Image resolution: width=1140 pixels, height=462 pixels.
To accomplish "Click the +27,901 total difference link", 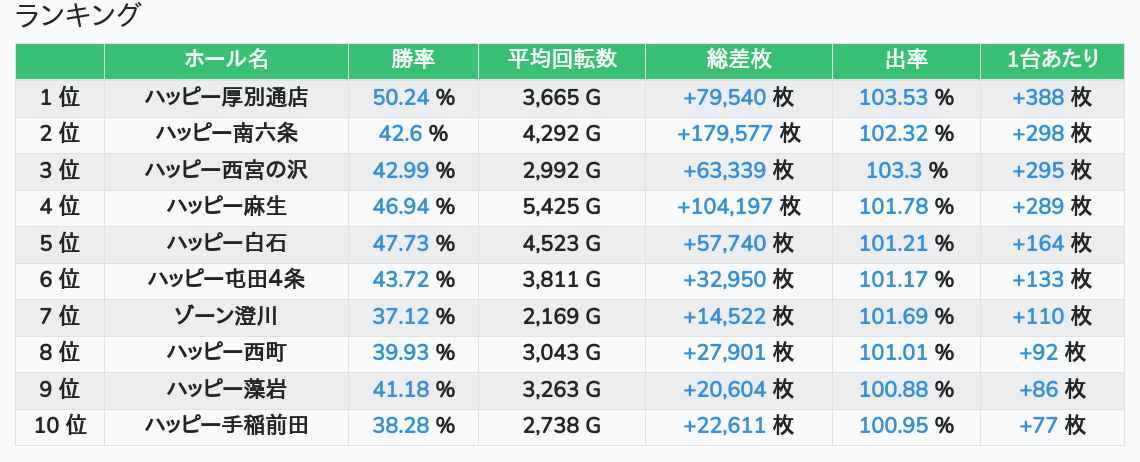I will coord(725,353).
